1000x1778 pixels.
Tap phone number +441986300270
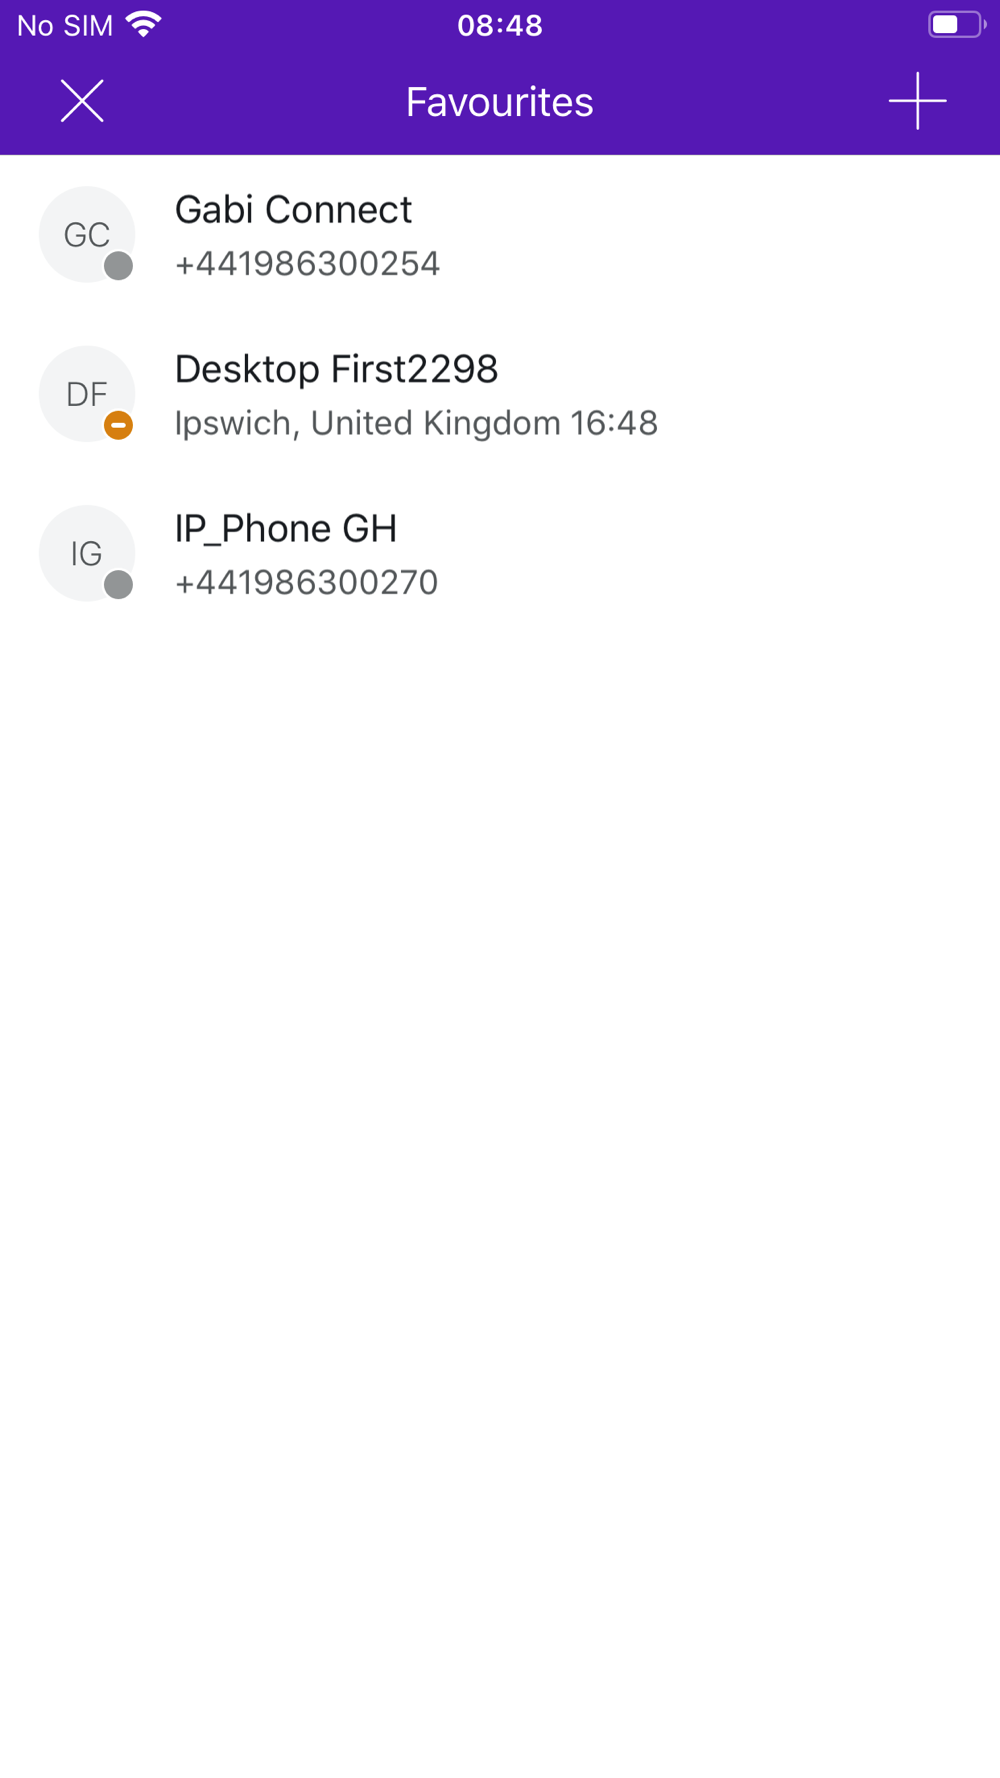(x=306, y=583)
